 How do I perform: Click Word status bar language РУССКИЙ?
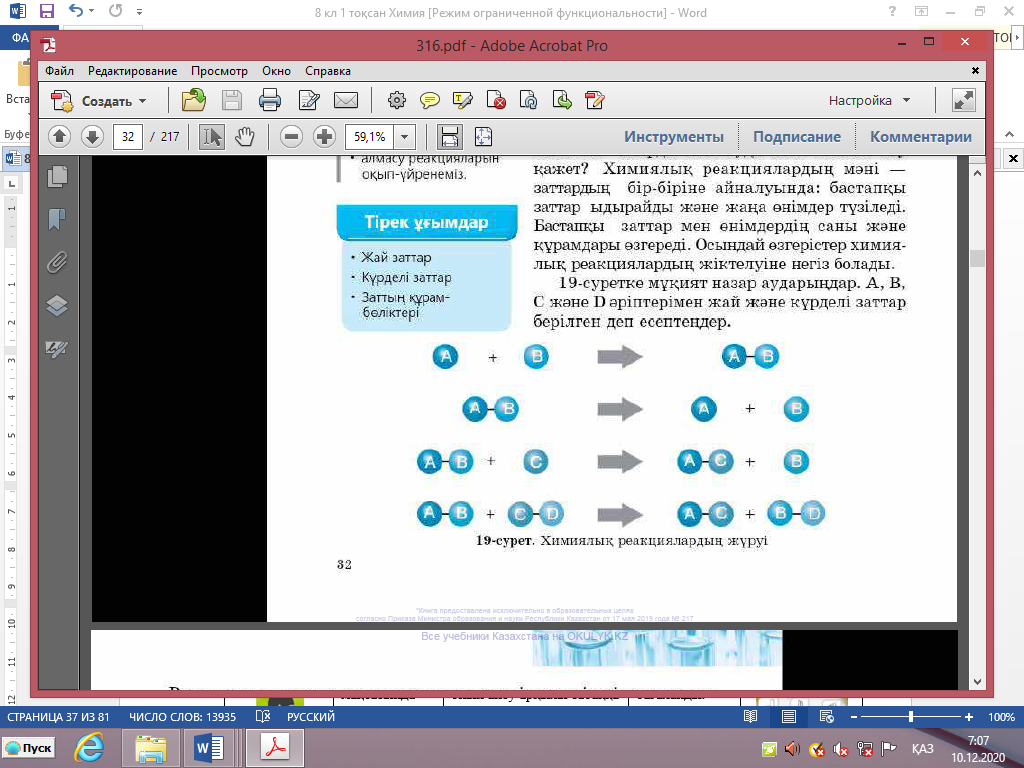pos(311,716)
